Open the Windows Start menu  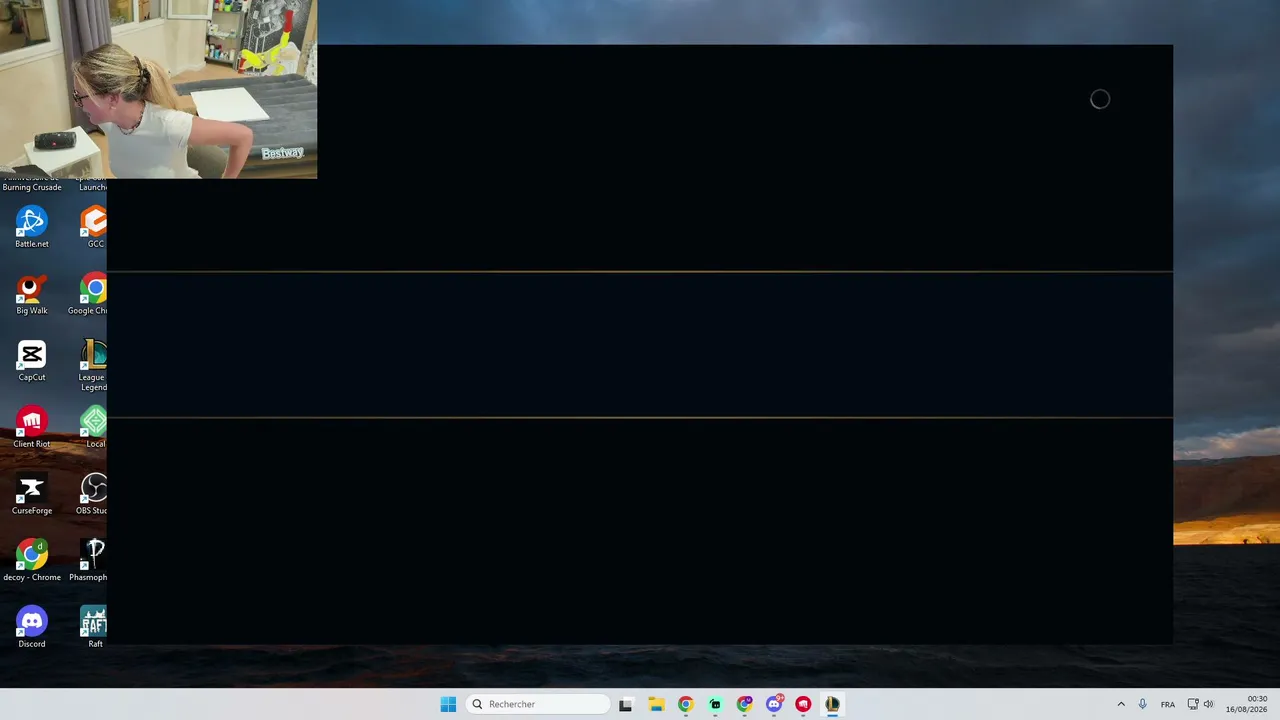pos(448,704)
